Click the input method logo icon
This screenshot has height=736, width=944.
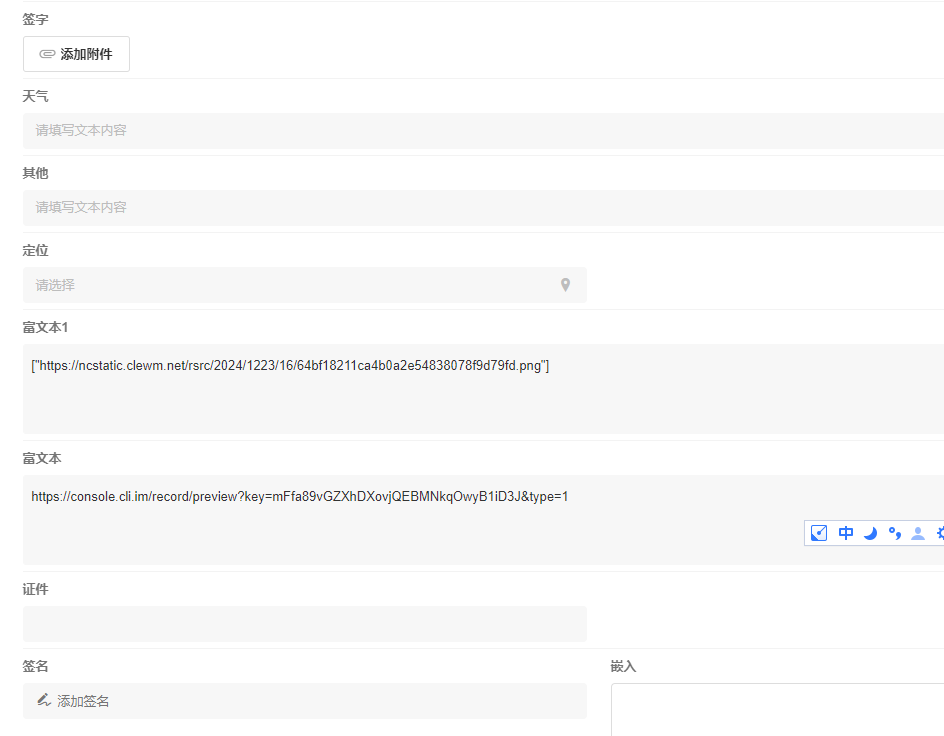819,533
